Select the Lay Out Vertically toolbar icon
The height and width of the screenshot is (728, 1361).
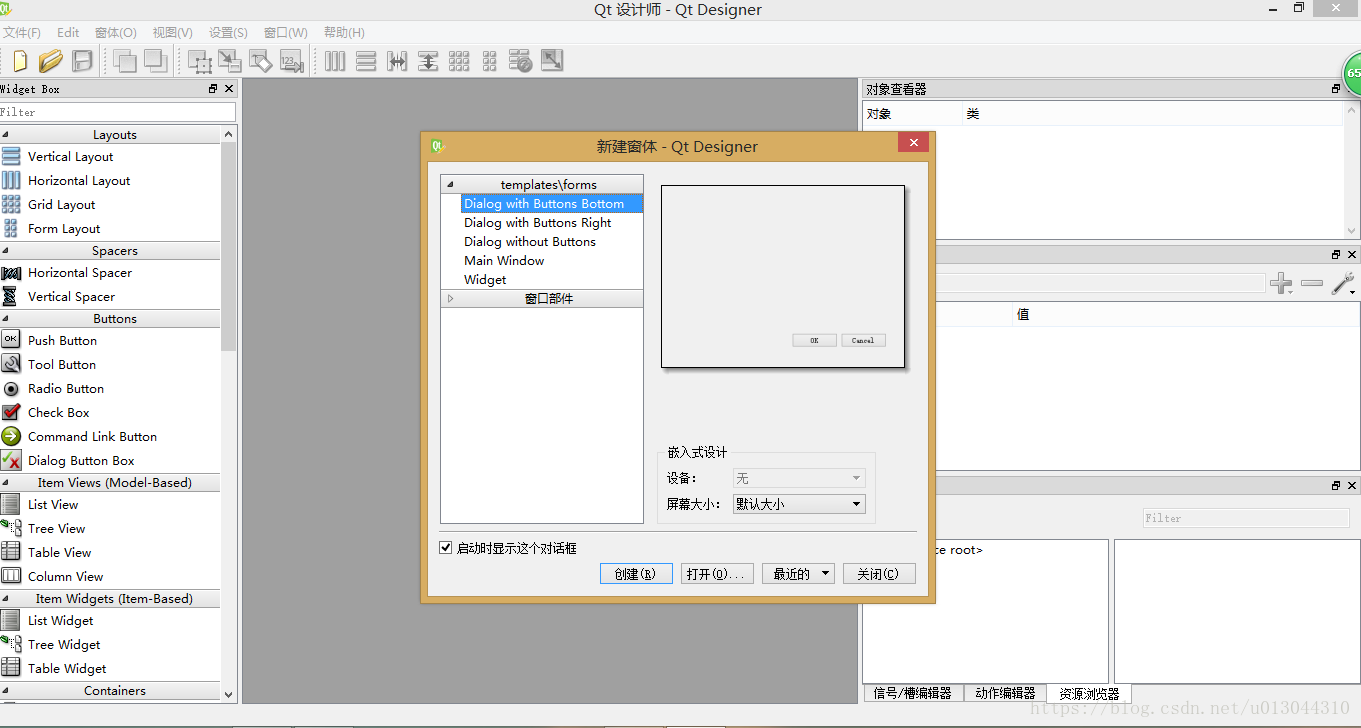click(x=366, y=60)
